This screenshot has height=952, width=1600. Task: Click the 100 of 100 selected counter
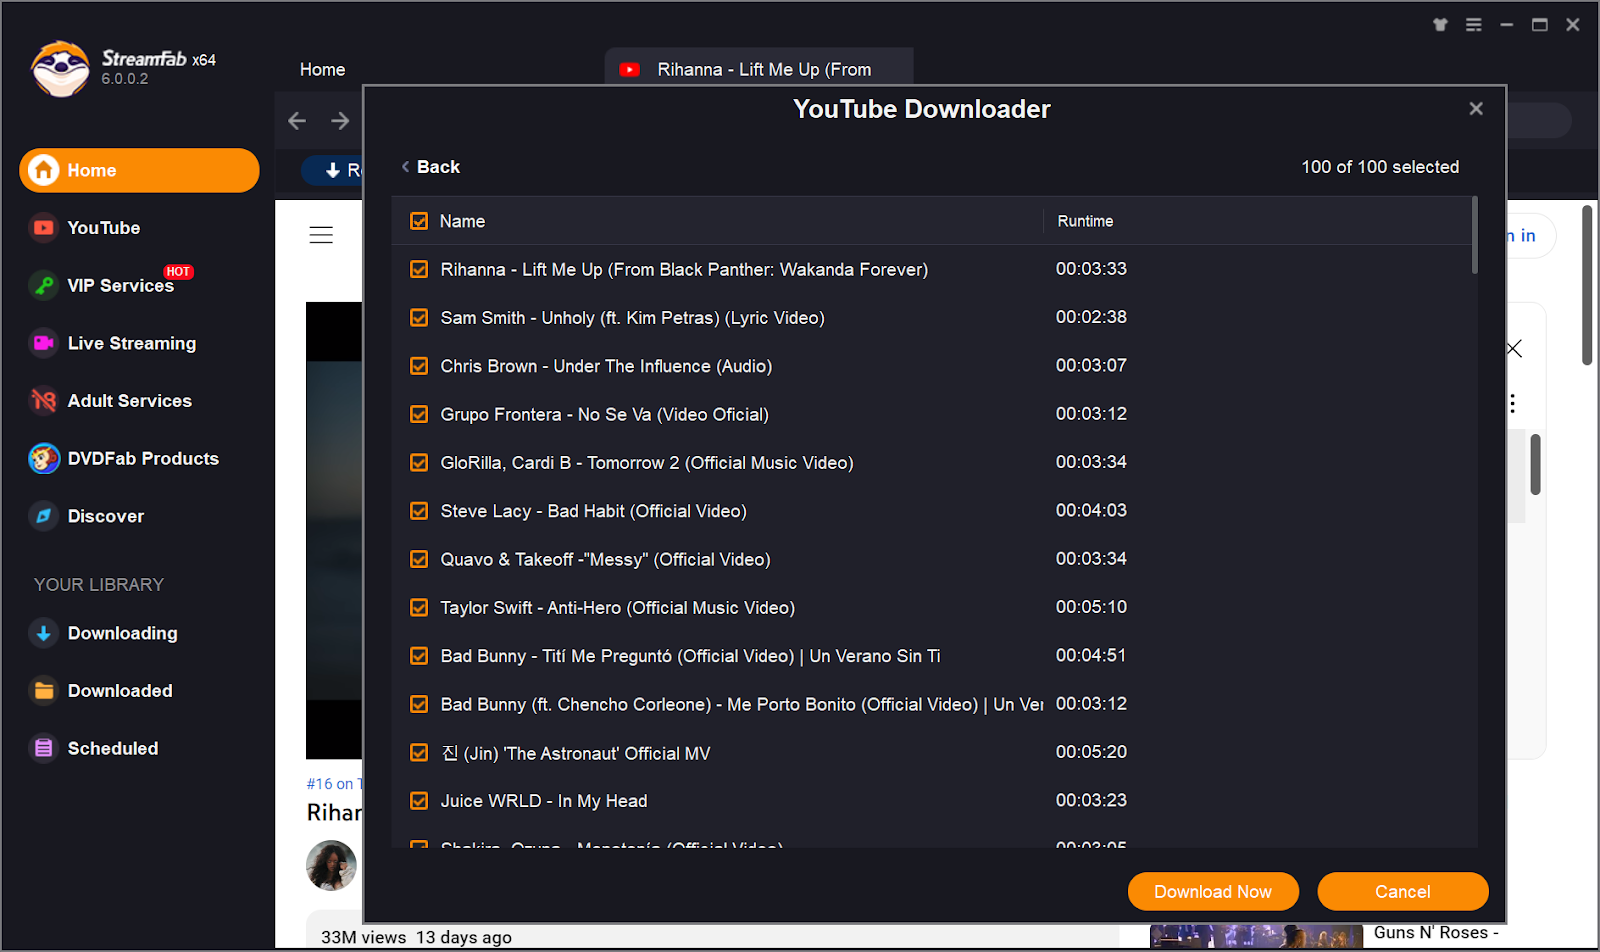pos(1380,167)
